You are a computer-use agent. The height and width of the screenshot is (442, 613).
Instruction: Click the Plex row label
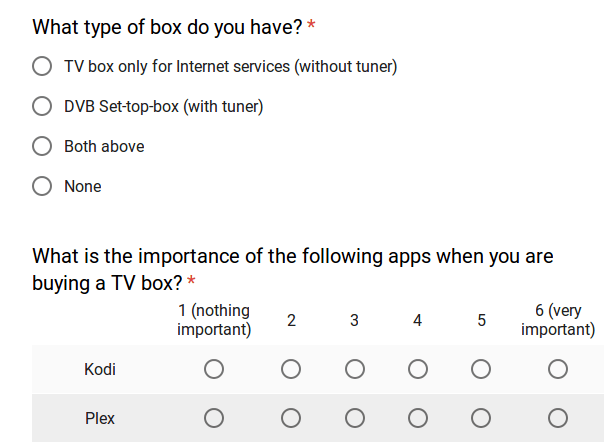coord(100,419)
